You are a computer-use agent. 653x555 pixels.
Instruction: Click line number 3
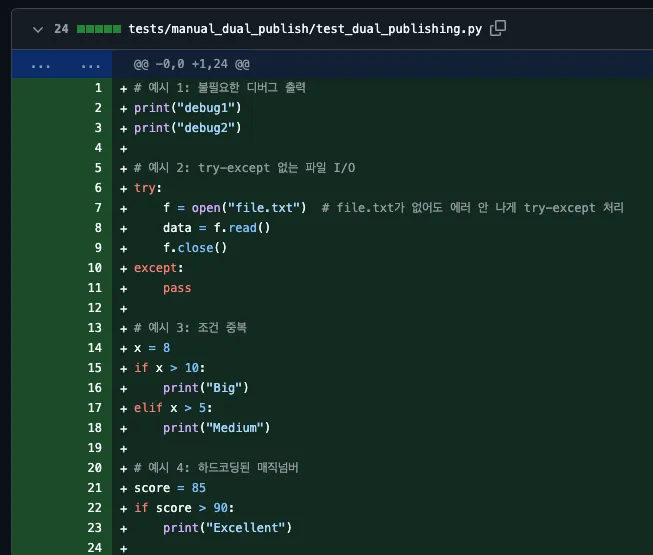point(98,128)
